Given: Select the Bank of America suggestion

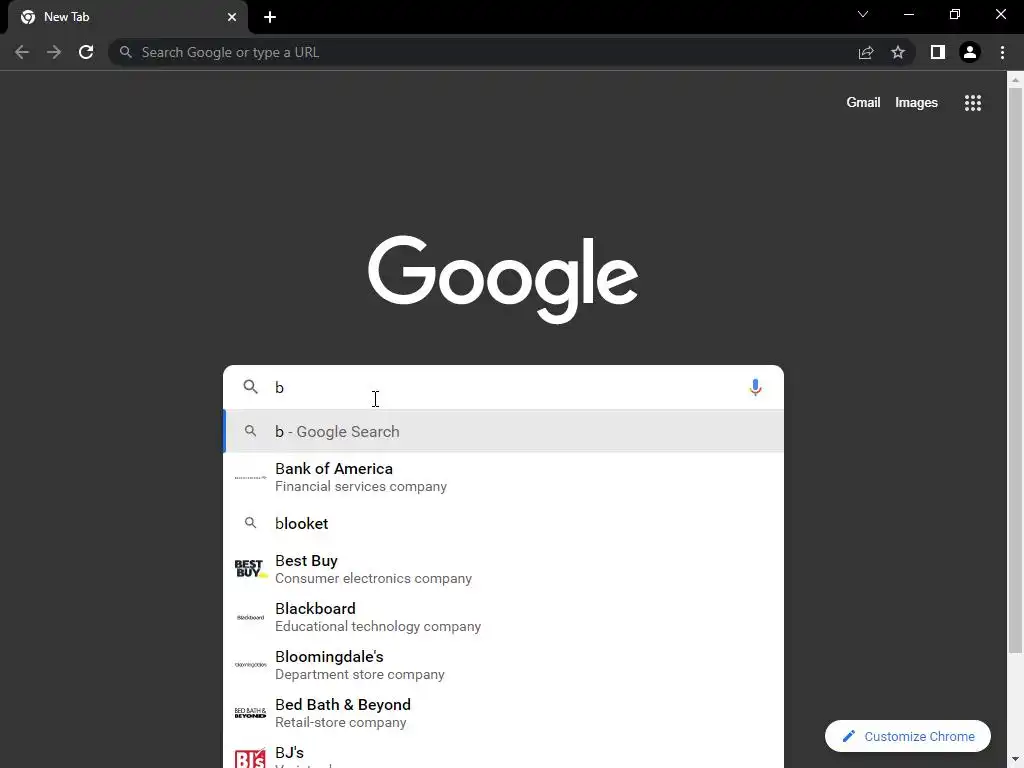Looking at the screenshot, I should point(504,477).
